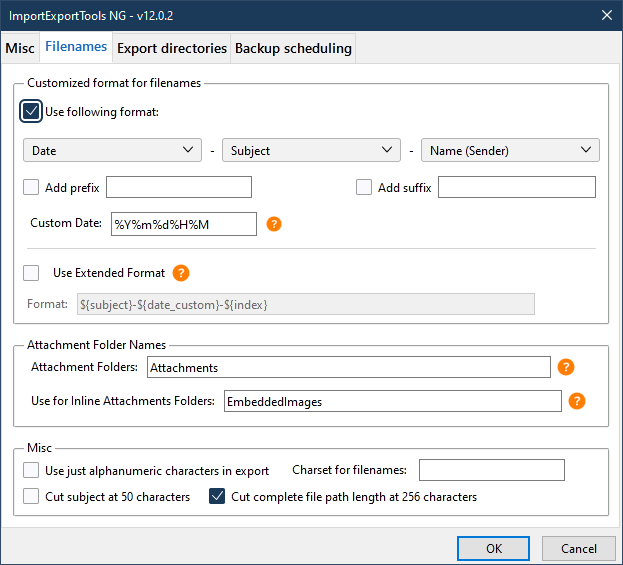This screenshot has height=565, width=623.
Task: Close the ImportExportTools NG dialog
Action: click(x=606, y=14)
